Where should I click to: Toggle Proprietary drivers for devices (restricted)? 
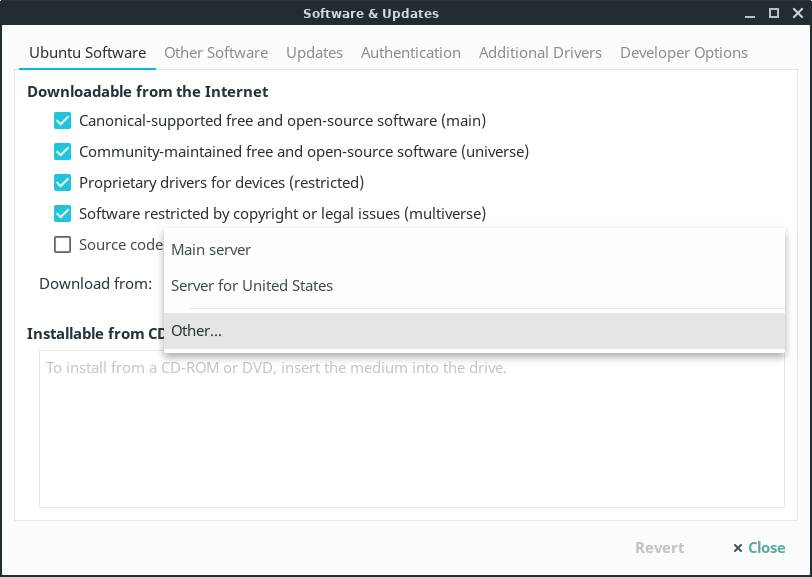click(63, 183)
